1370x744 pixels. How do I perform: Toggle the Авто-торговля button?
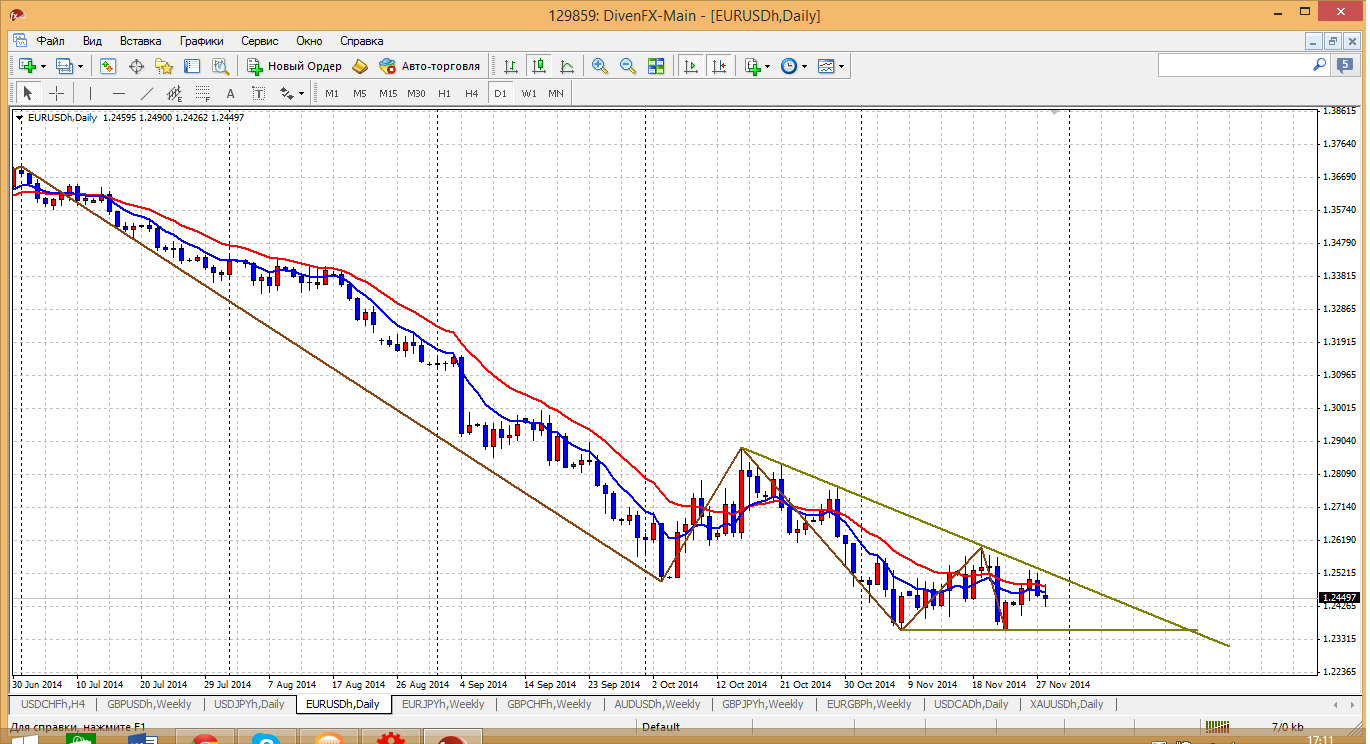point(430,66)
